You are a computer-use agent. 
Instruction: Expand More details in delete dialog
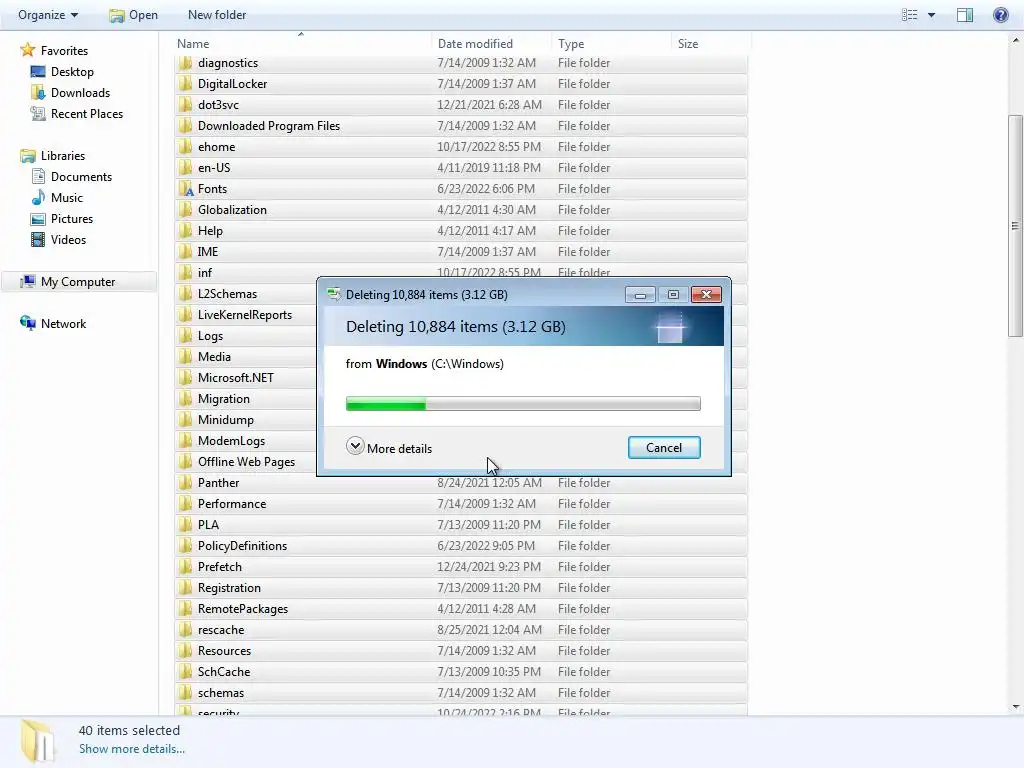[389, 447]
